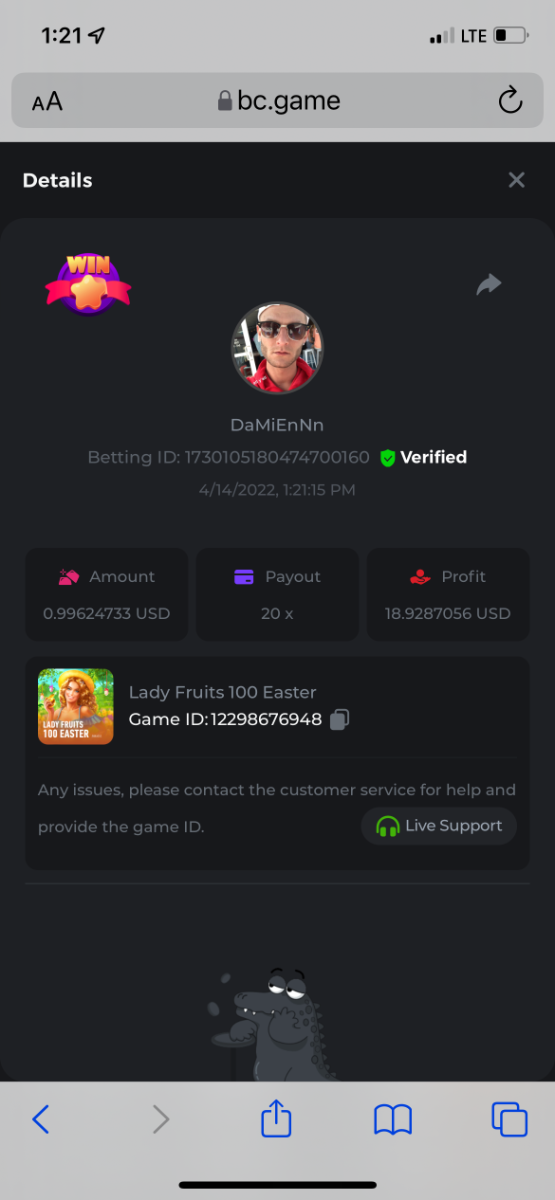The width and height of the screenshot is (555, 1200).
Task: Tap the share arrow icon
Action: pyautogui.click(x=488, y=285)
